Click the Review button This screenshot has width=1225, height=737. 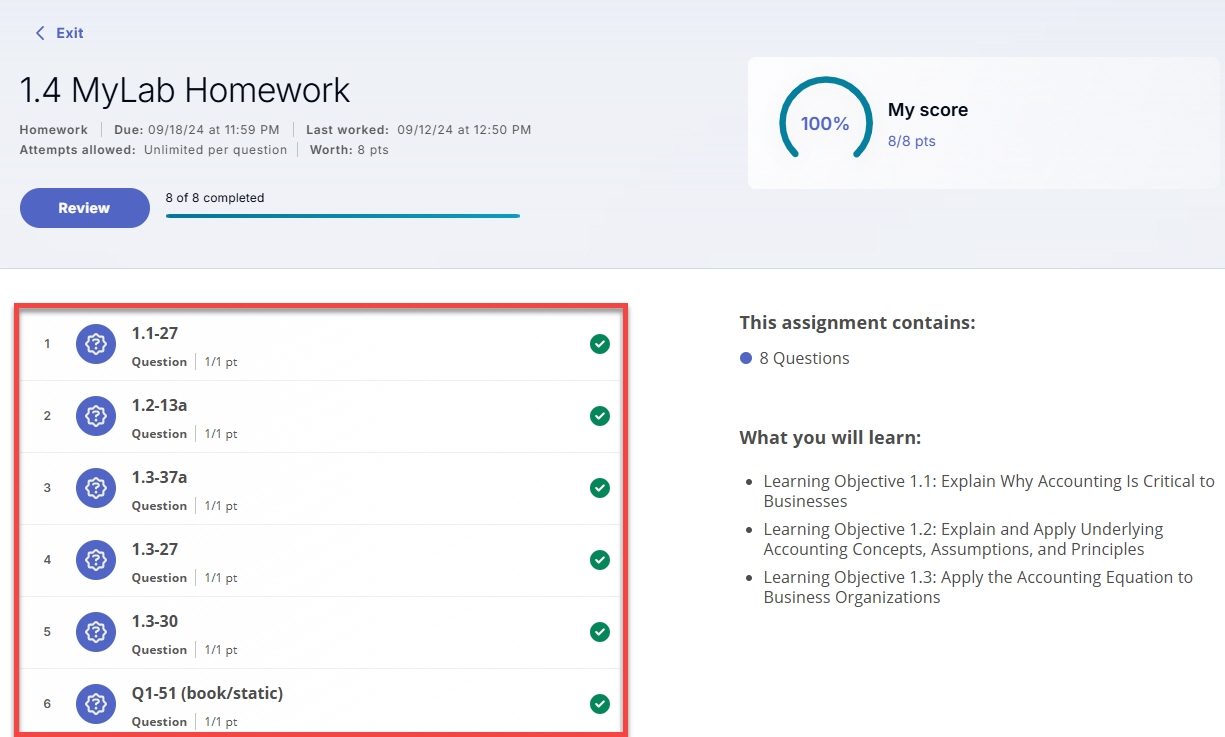coord(85,208)
